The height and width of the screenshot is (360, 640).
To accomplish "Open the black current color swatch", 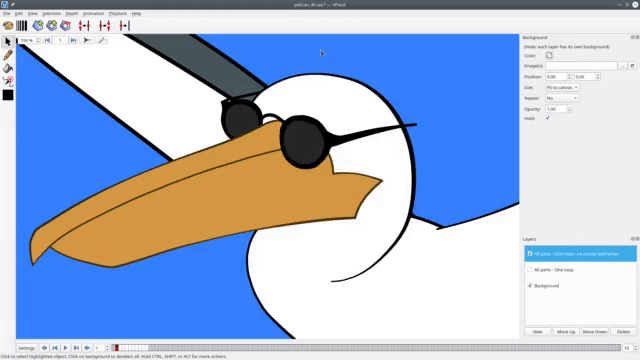I will pyautogui.click(x=8, y=95).
